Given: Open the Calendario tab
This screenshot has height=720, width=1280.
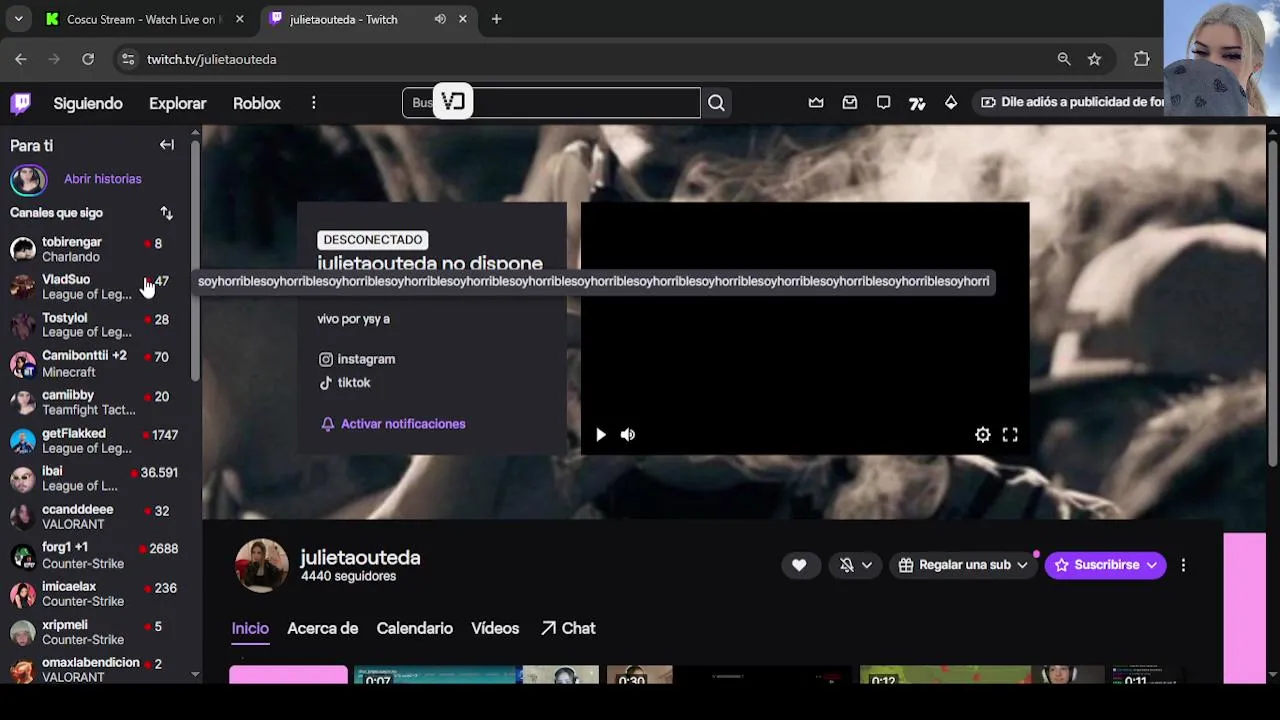Looking at the screenshot, I should click(x=414, y=628).
